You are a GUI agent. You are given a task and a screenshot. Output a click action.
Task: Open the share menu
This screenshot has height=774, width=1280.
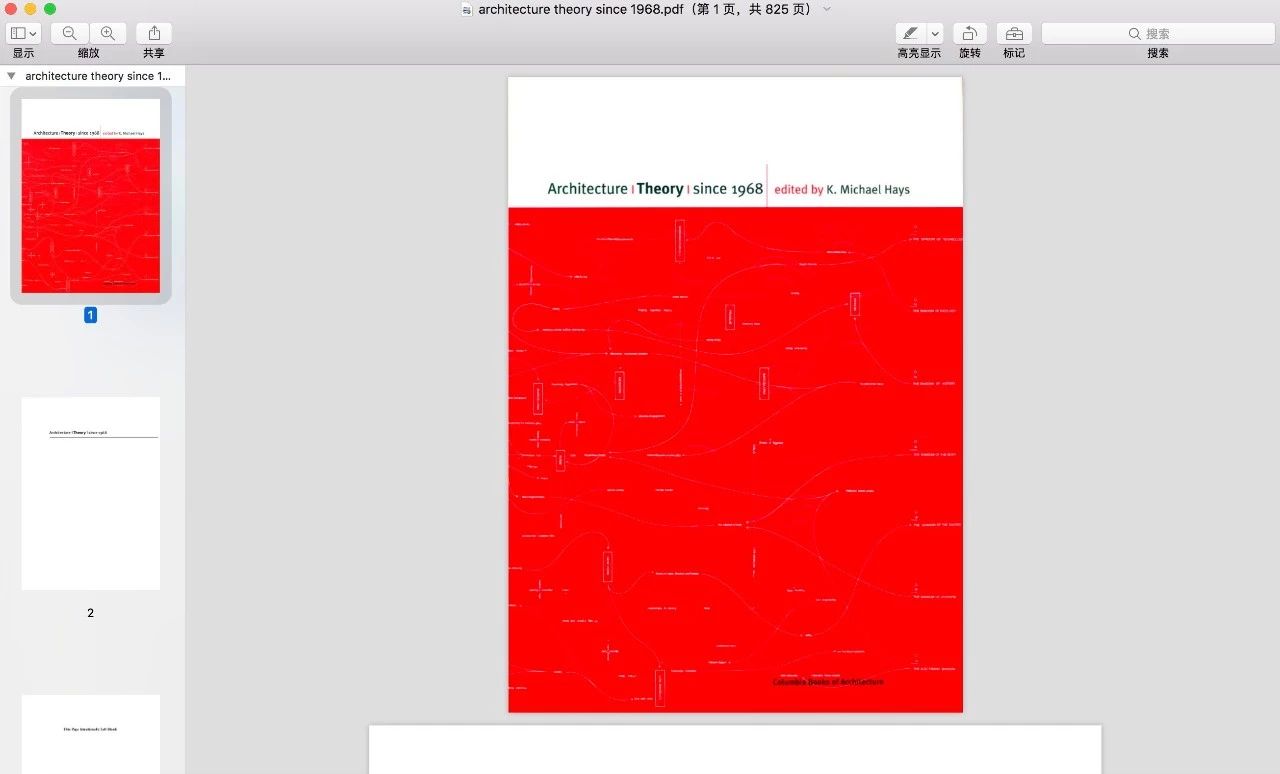coord(154,33)
